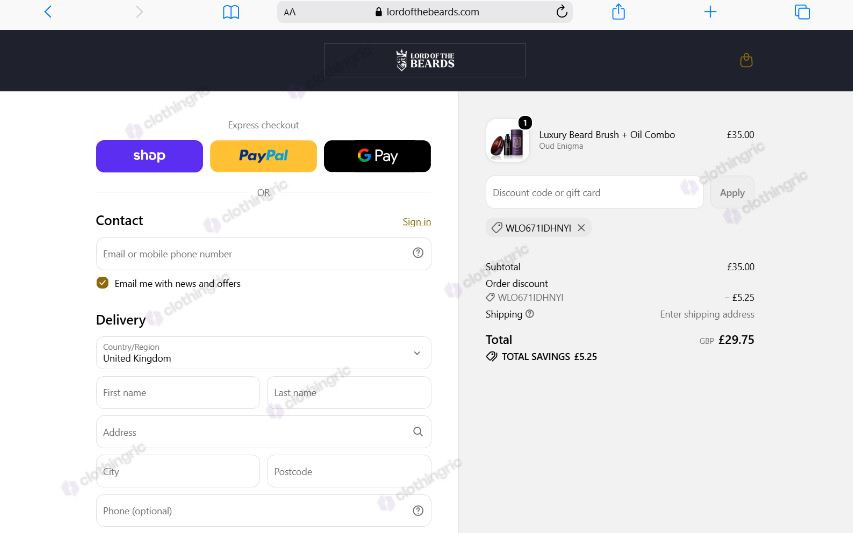The height and width of the screenshot is (533, 853).
Task: Focus the Postcode field
Action: point(349,472)
